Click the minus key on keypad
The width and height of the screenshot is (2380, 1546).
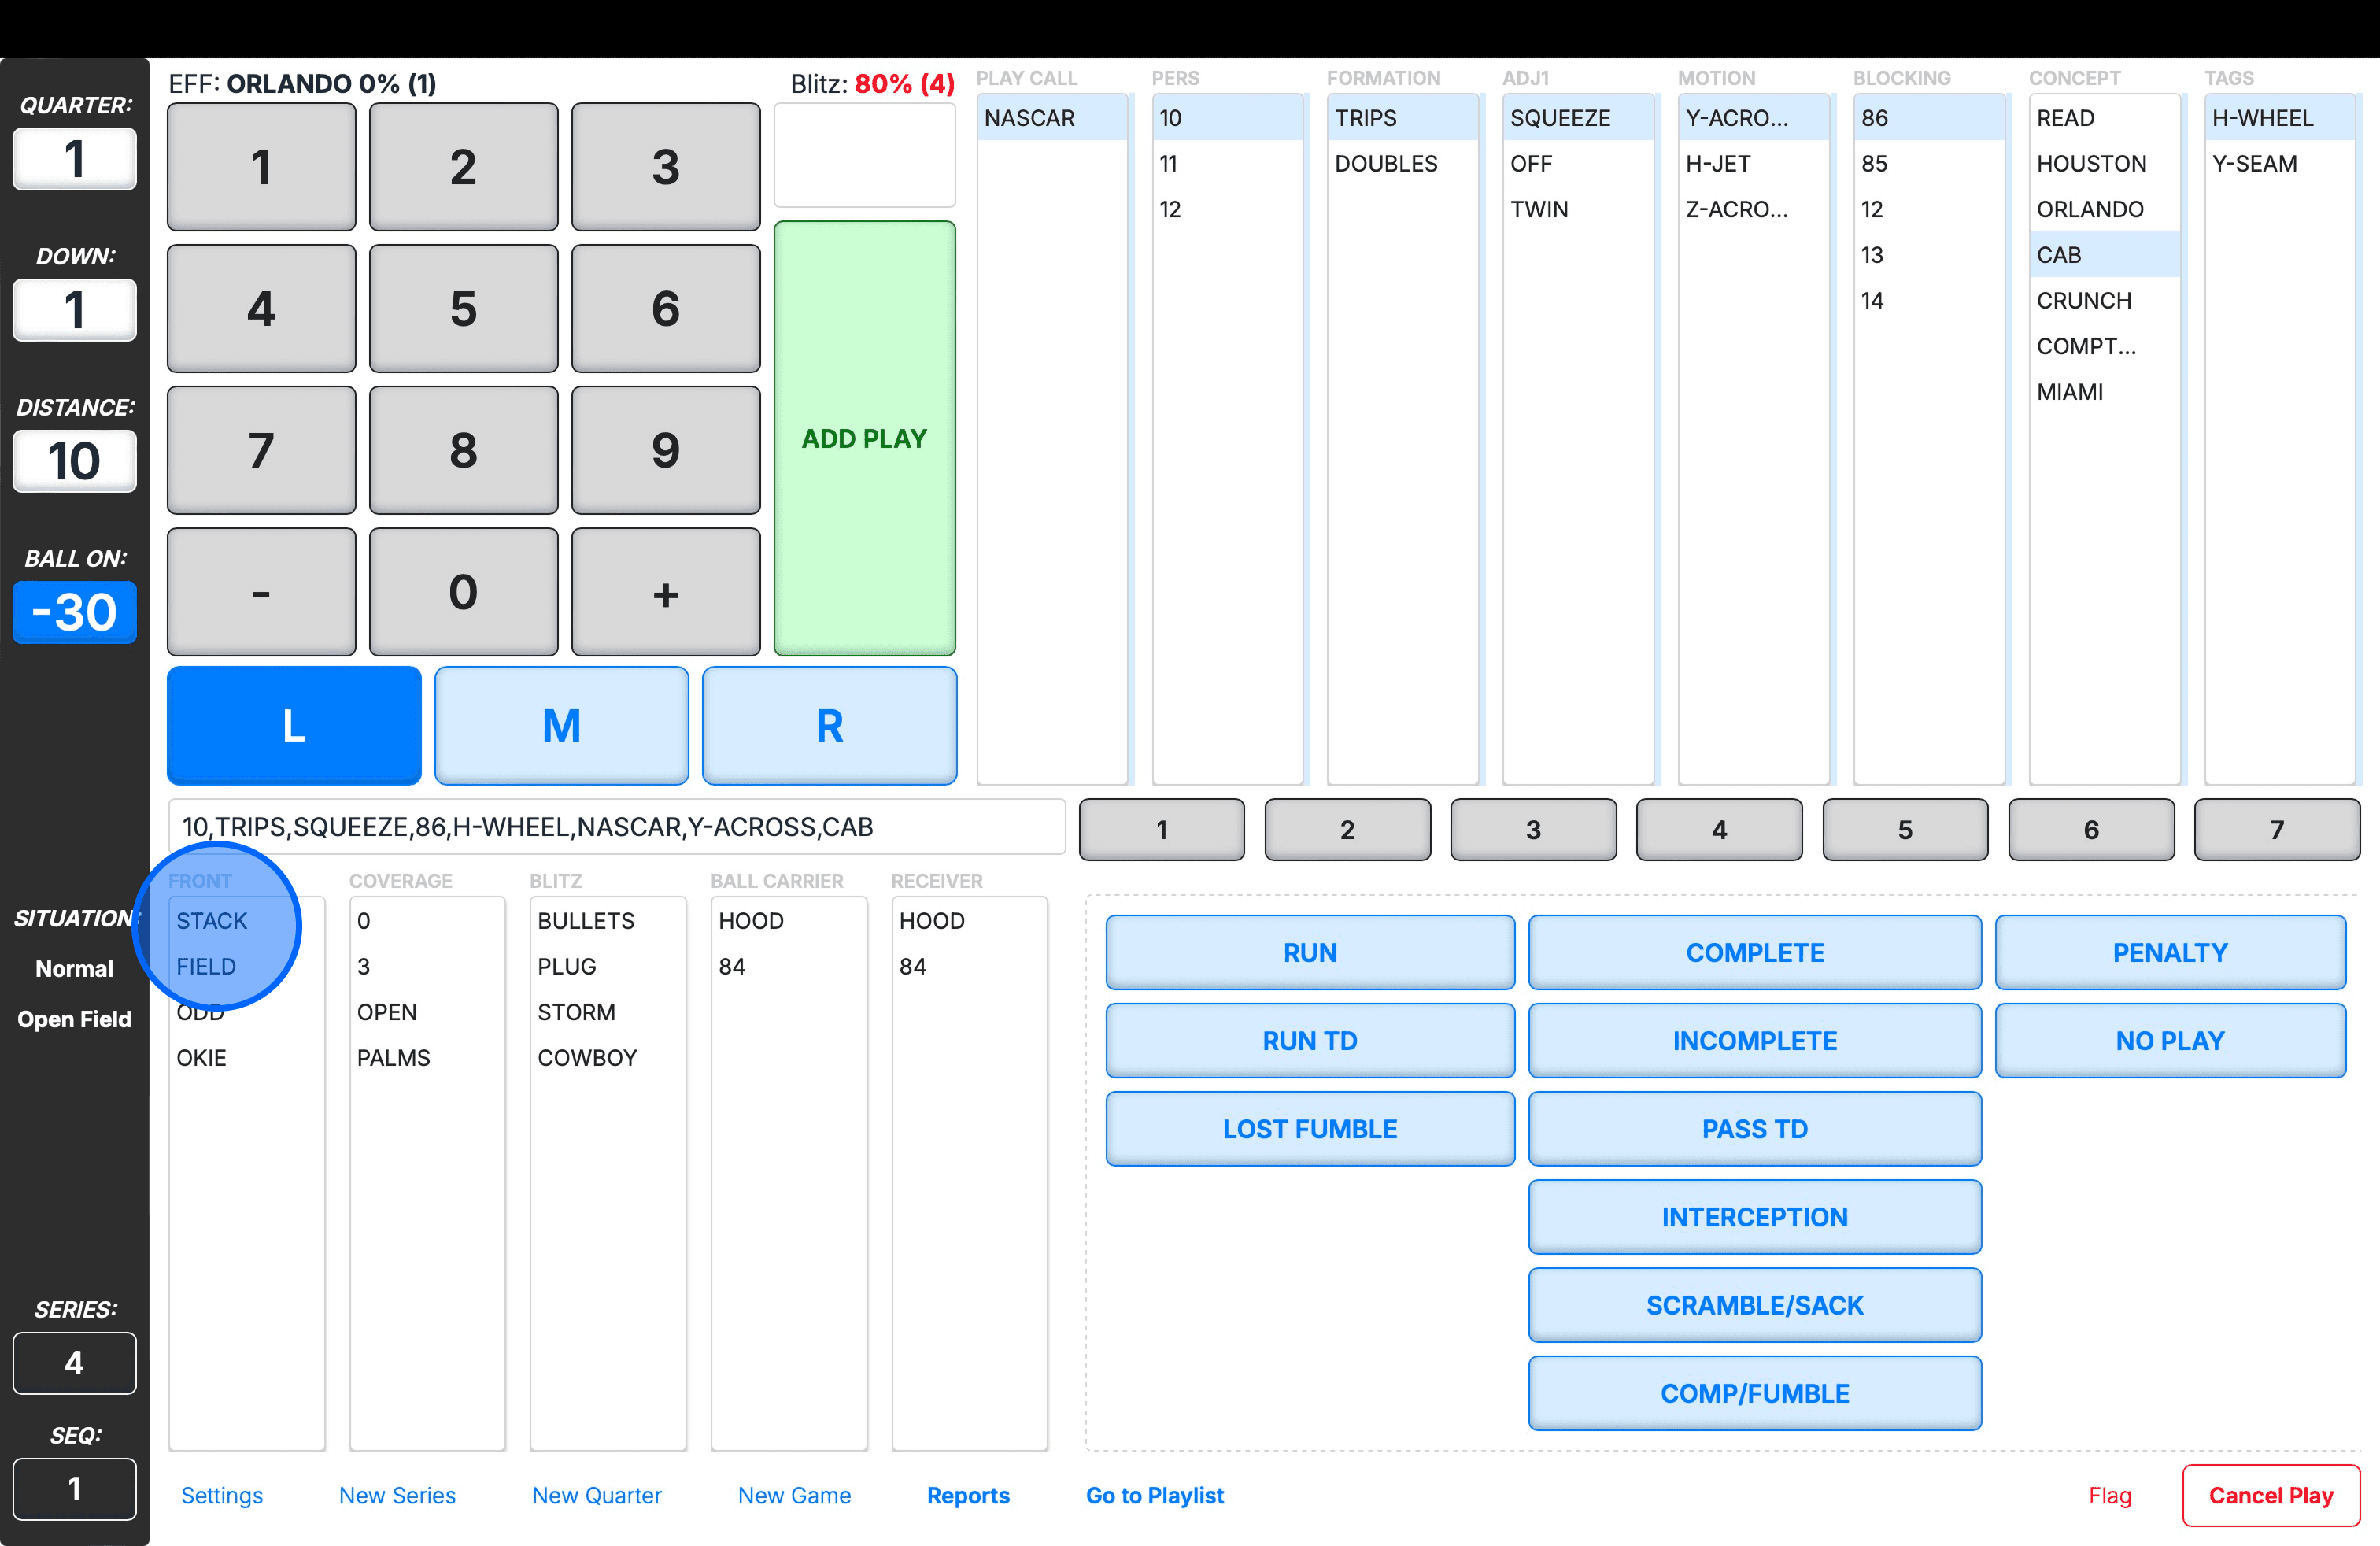[261, 592]
